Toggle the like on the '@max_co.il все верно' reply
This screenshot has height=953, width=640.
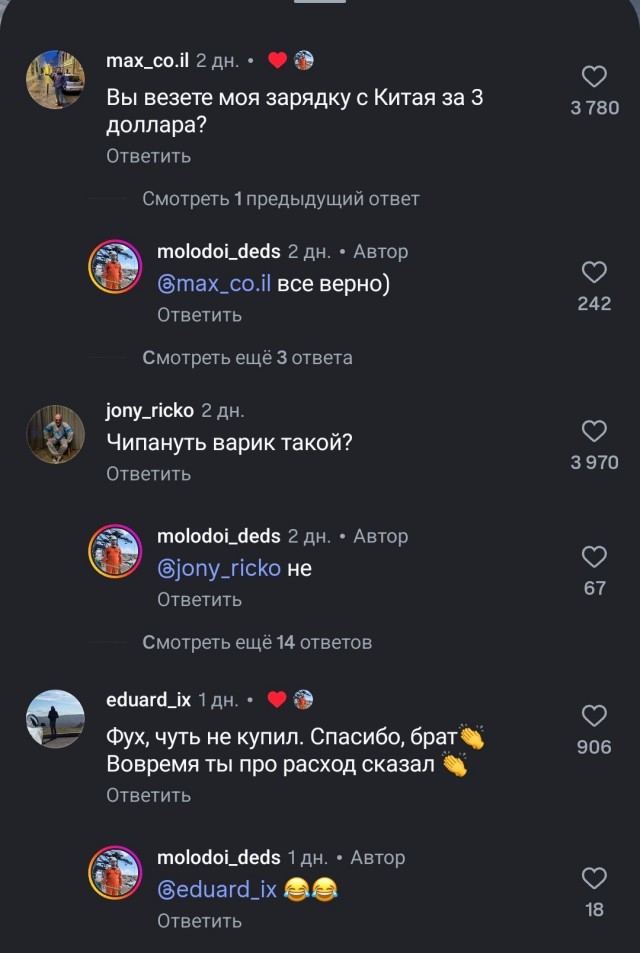point(597,270)
